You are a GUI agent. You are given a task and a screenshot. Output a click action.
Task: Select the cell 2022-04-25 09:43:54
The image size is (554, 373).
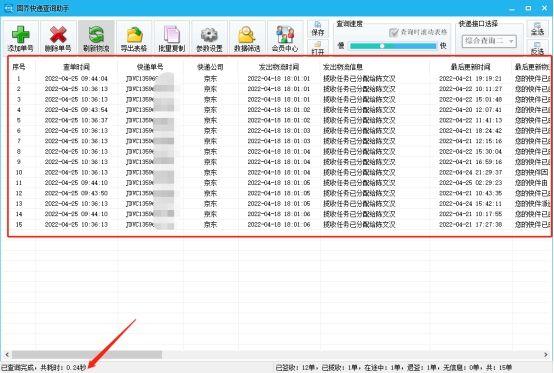(x=76, y=110)
